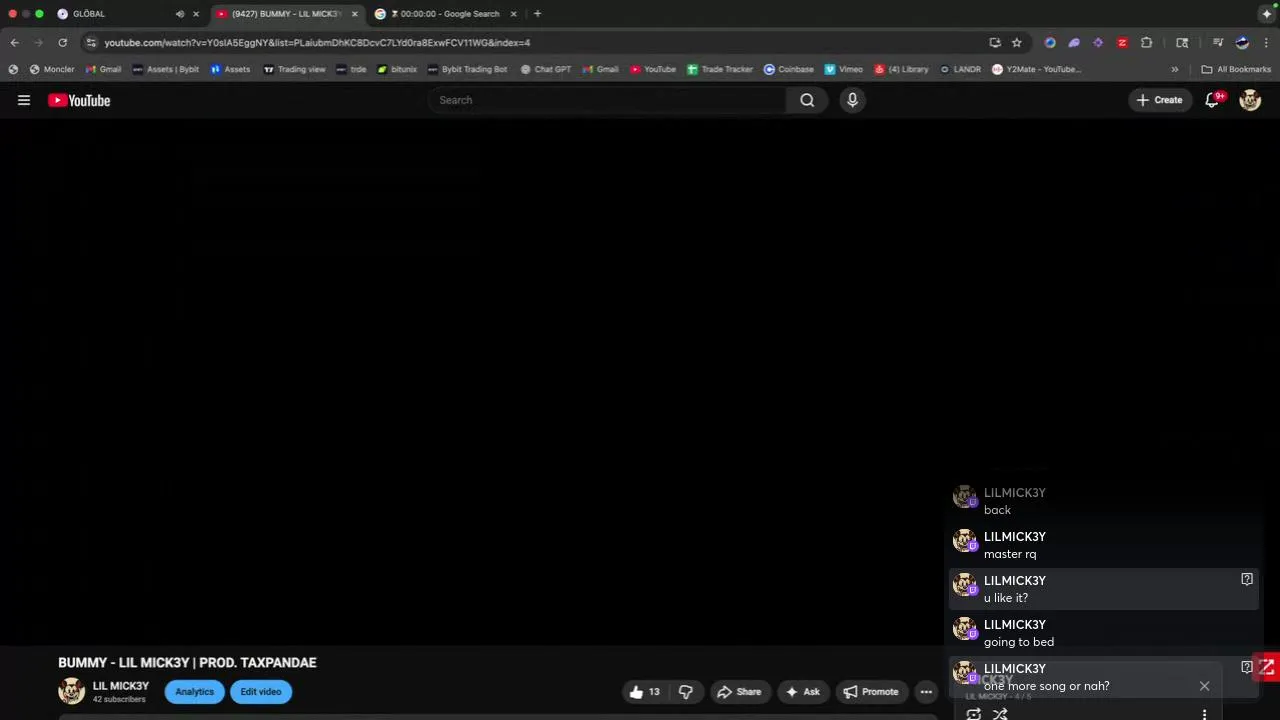This screenshot has height=720, width=1280.
Task: Click the YouTube search magnifier button
Action: point(807,100)
